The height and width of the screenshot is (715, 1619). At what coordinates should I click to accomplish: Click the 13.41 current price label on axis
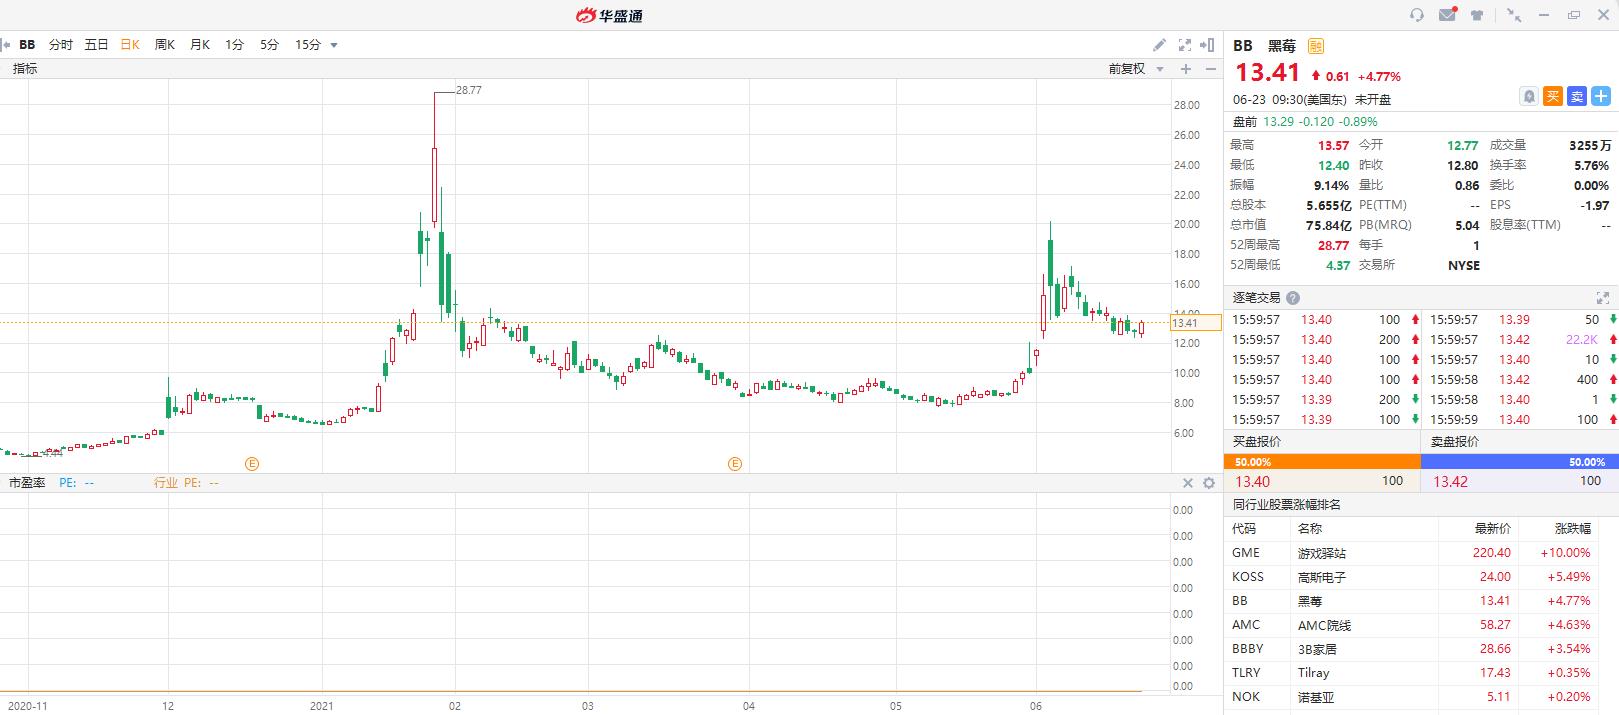(1196, 322)
